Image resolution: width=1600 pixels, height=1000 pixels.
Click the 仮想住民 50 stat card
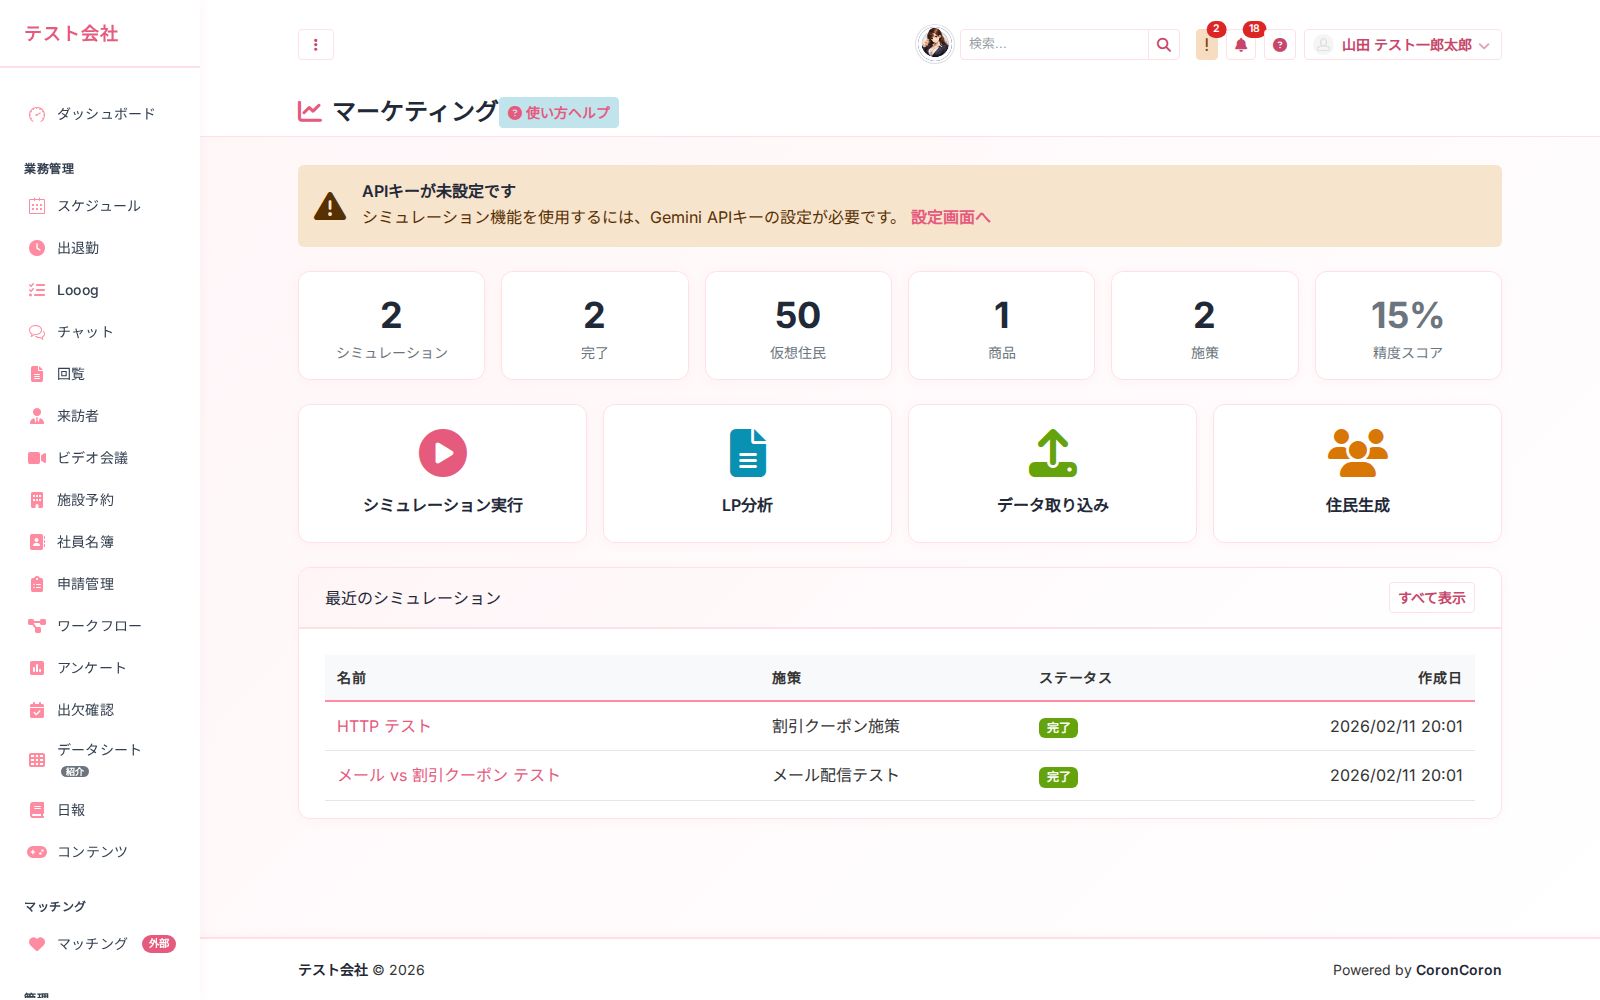[798, 326]
